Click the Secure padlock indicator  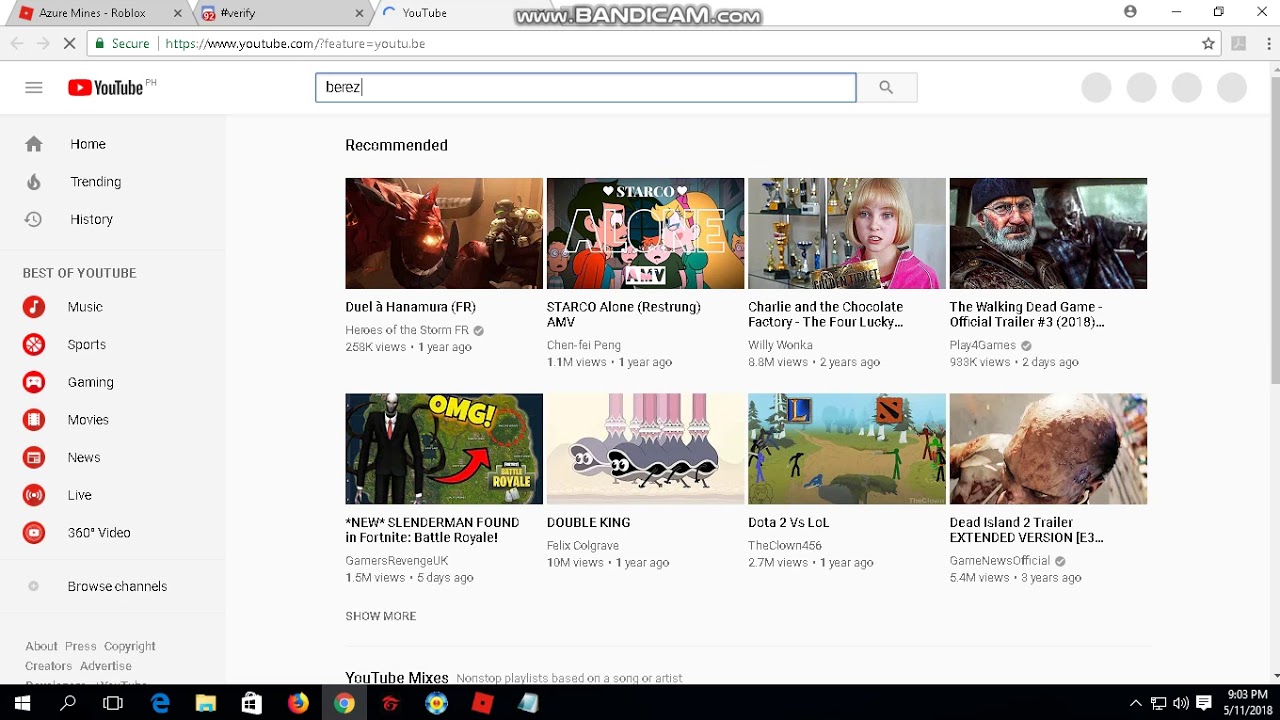click(122, 44)
